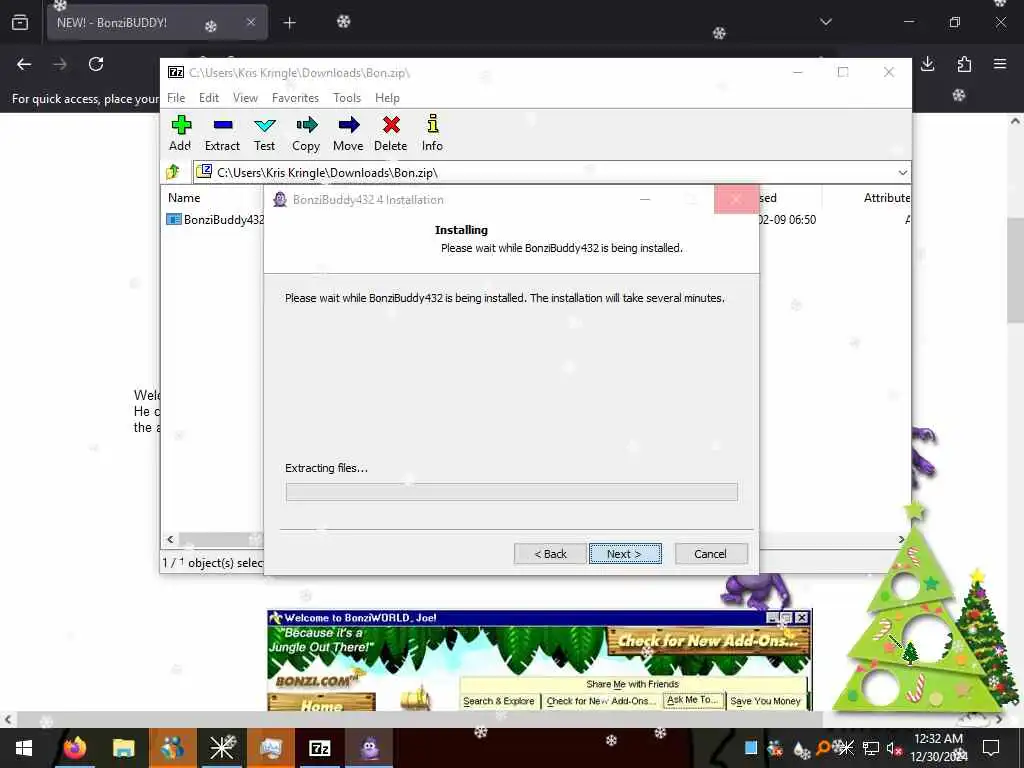Open the Help menu in 7-Zip
1024x768 pixels.
click(387, 98)
